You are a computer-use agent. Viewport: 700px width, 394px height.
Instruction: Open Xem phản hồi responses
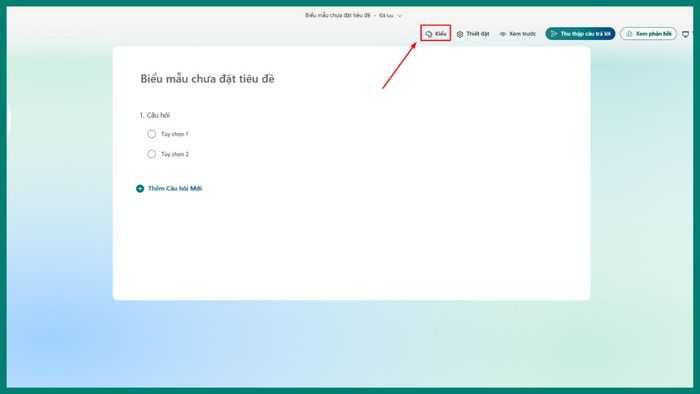pyautogui.click(x=648, y=33)
